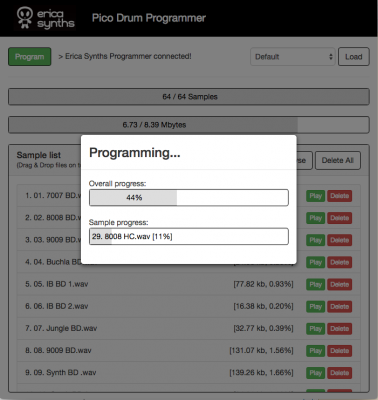Viewport: 378px width, 400px height.
Task: Delete sample 07. Jungle BD.wav
Action: click(x=339, y=329)
